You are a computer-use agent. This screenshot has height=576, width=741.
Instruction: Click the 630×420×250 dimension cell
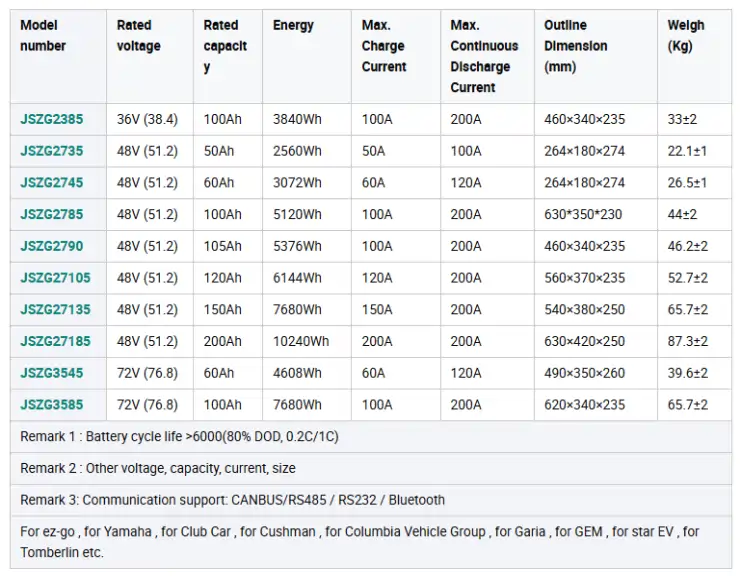(584, 341)
